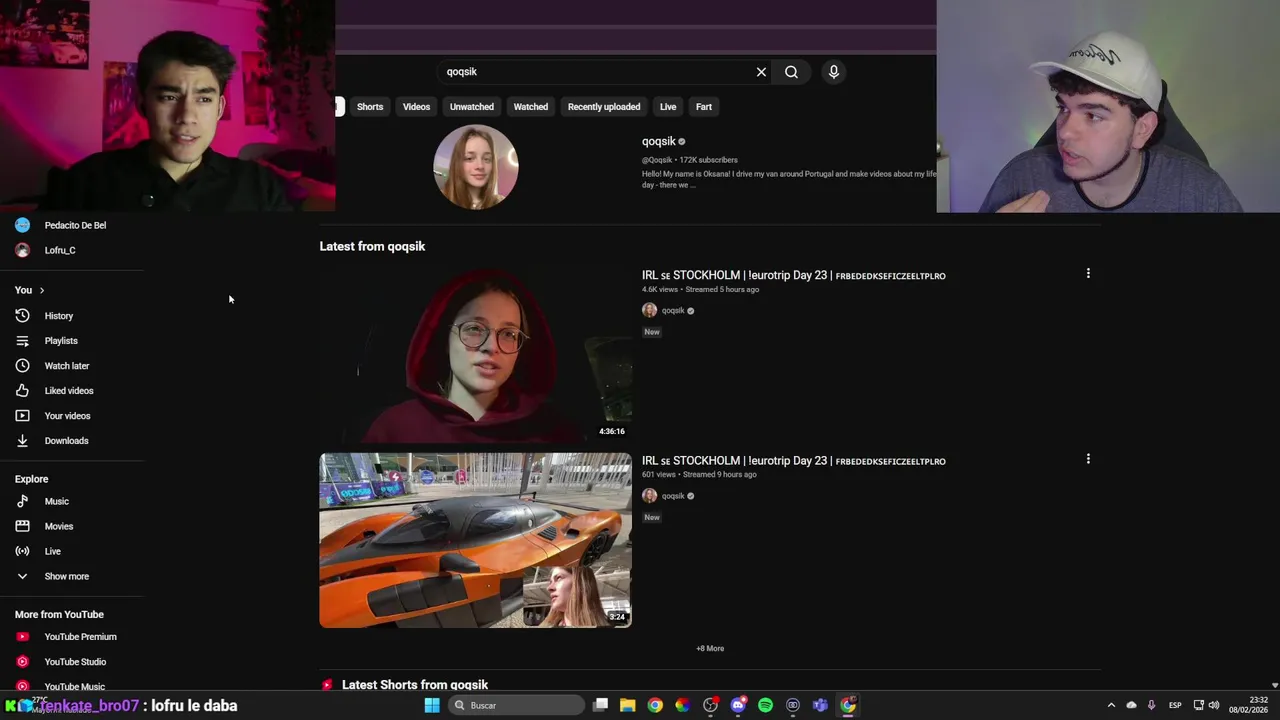The height and width of the screenshot is (720, 1280).
Task: Open title of stream from 9 hours ago
Action: click(x=793, y=461)
